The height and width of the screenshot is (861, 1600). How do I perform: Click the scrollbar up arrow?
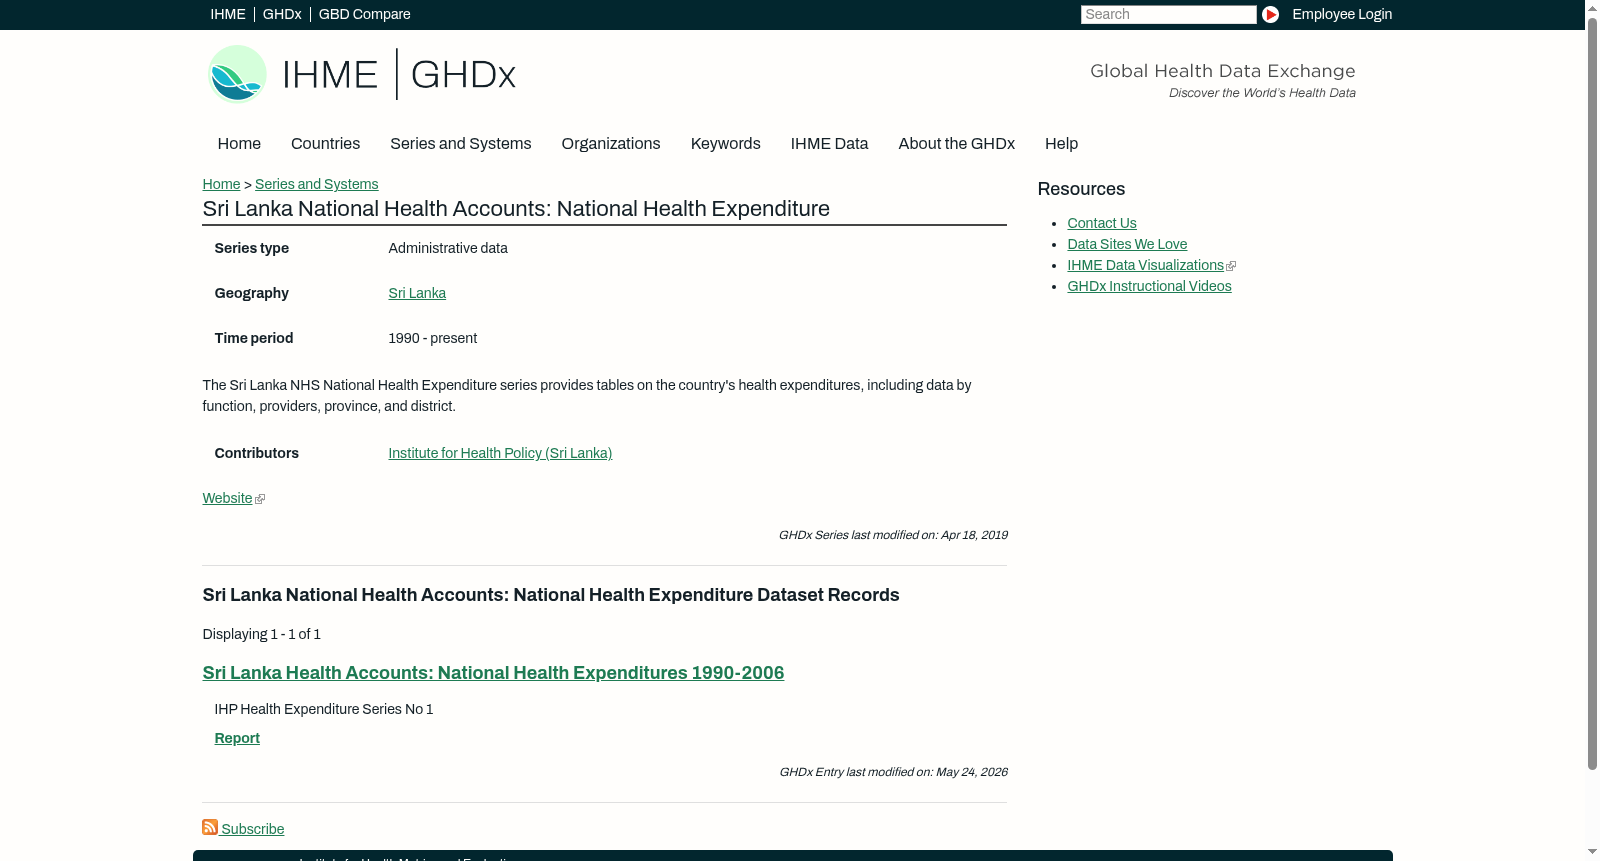[x=1592, y=7]
